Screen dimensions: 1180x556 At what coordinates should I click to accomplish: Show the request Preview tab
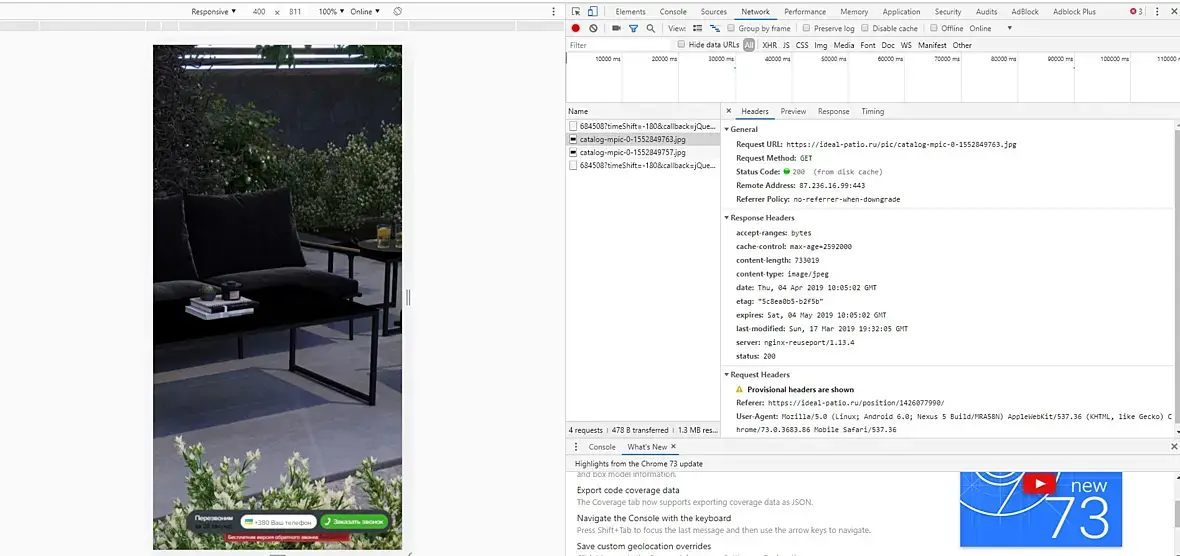[793, 111]
